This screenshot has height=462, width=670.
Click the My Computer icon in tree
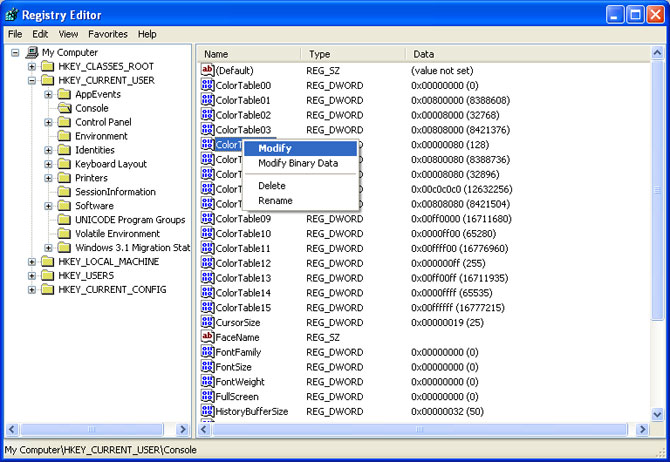[x=32, y=52]
